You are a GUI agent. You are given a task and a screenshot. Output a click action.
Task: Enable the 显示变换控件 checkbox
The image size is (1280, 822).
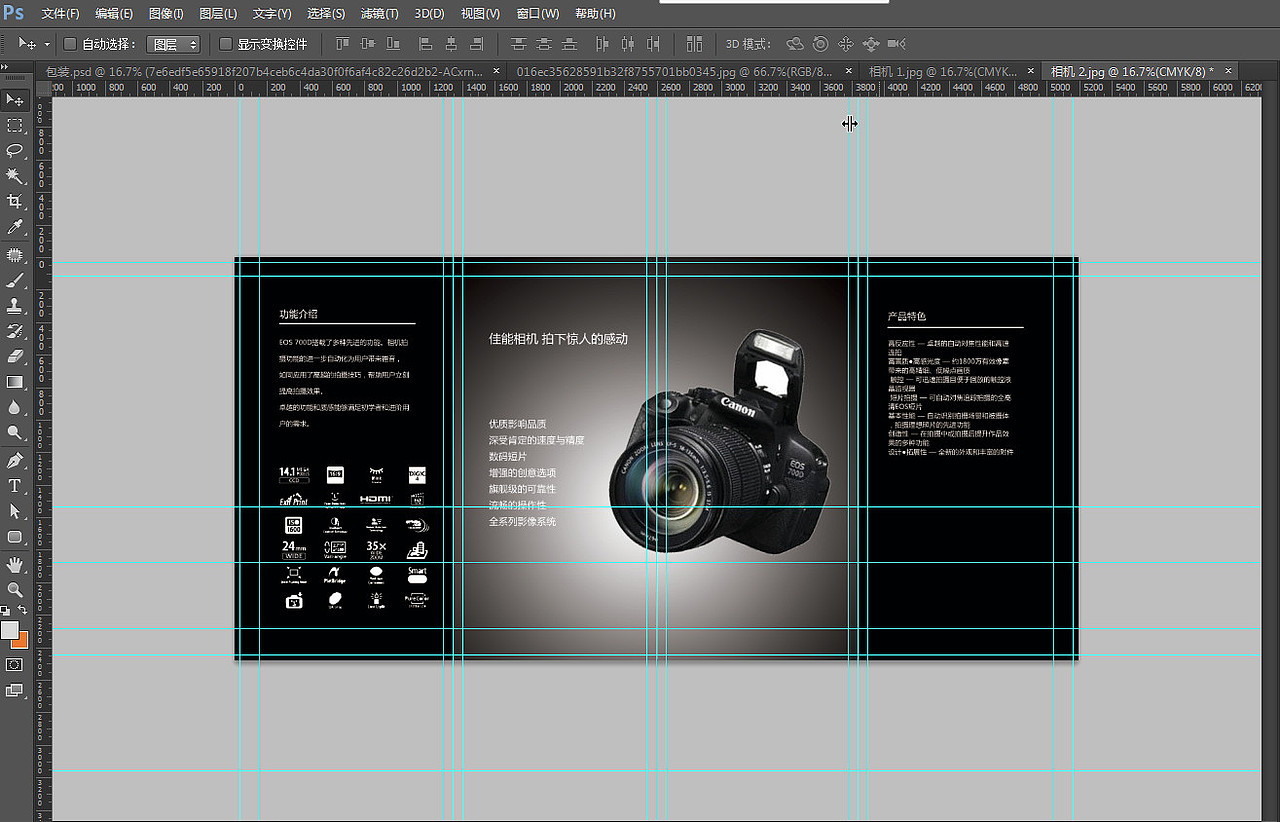(x=225, y=44)
